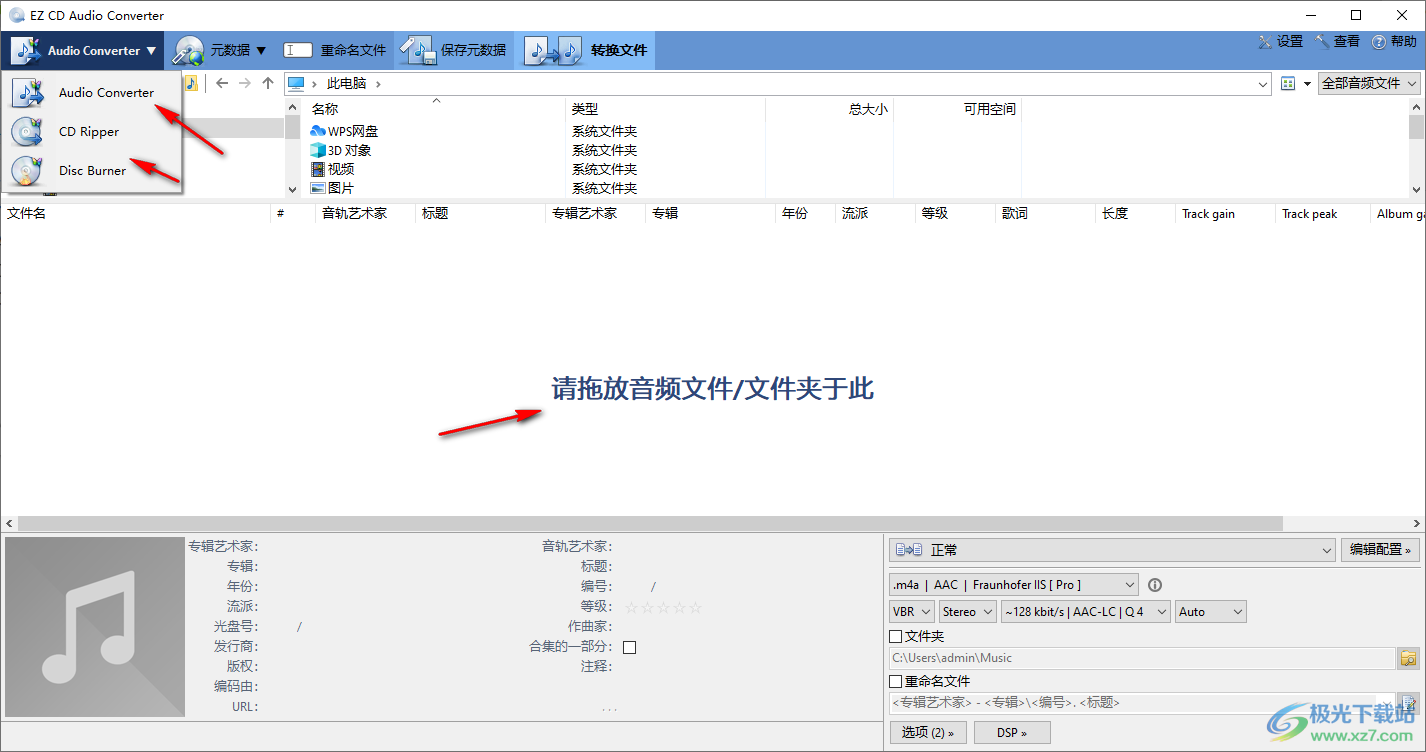Click the music folder icon beside navigation arrows

(192, 83)
